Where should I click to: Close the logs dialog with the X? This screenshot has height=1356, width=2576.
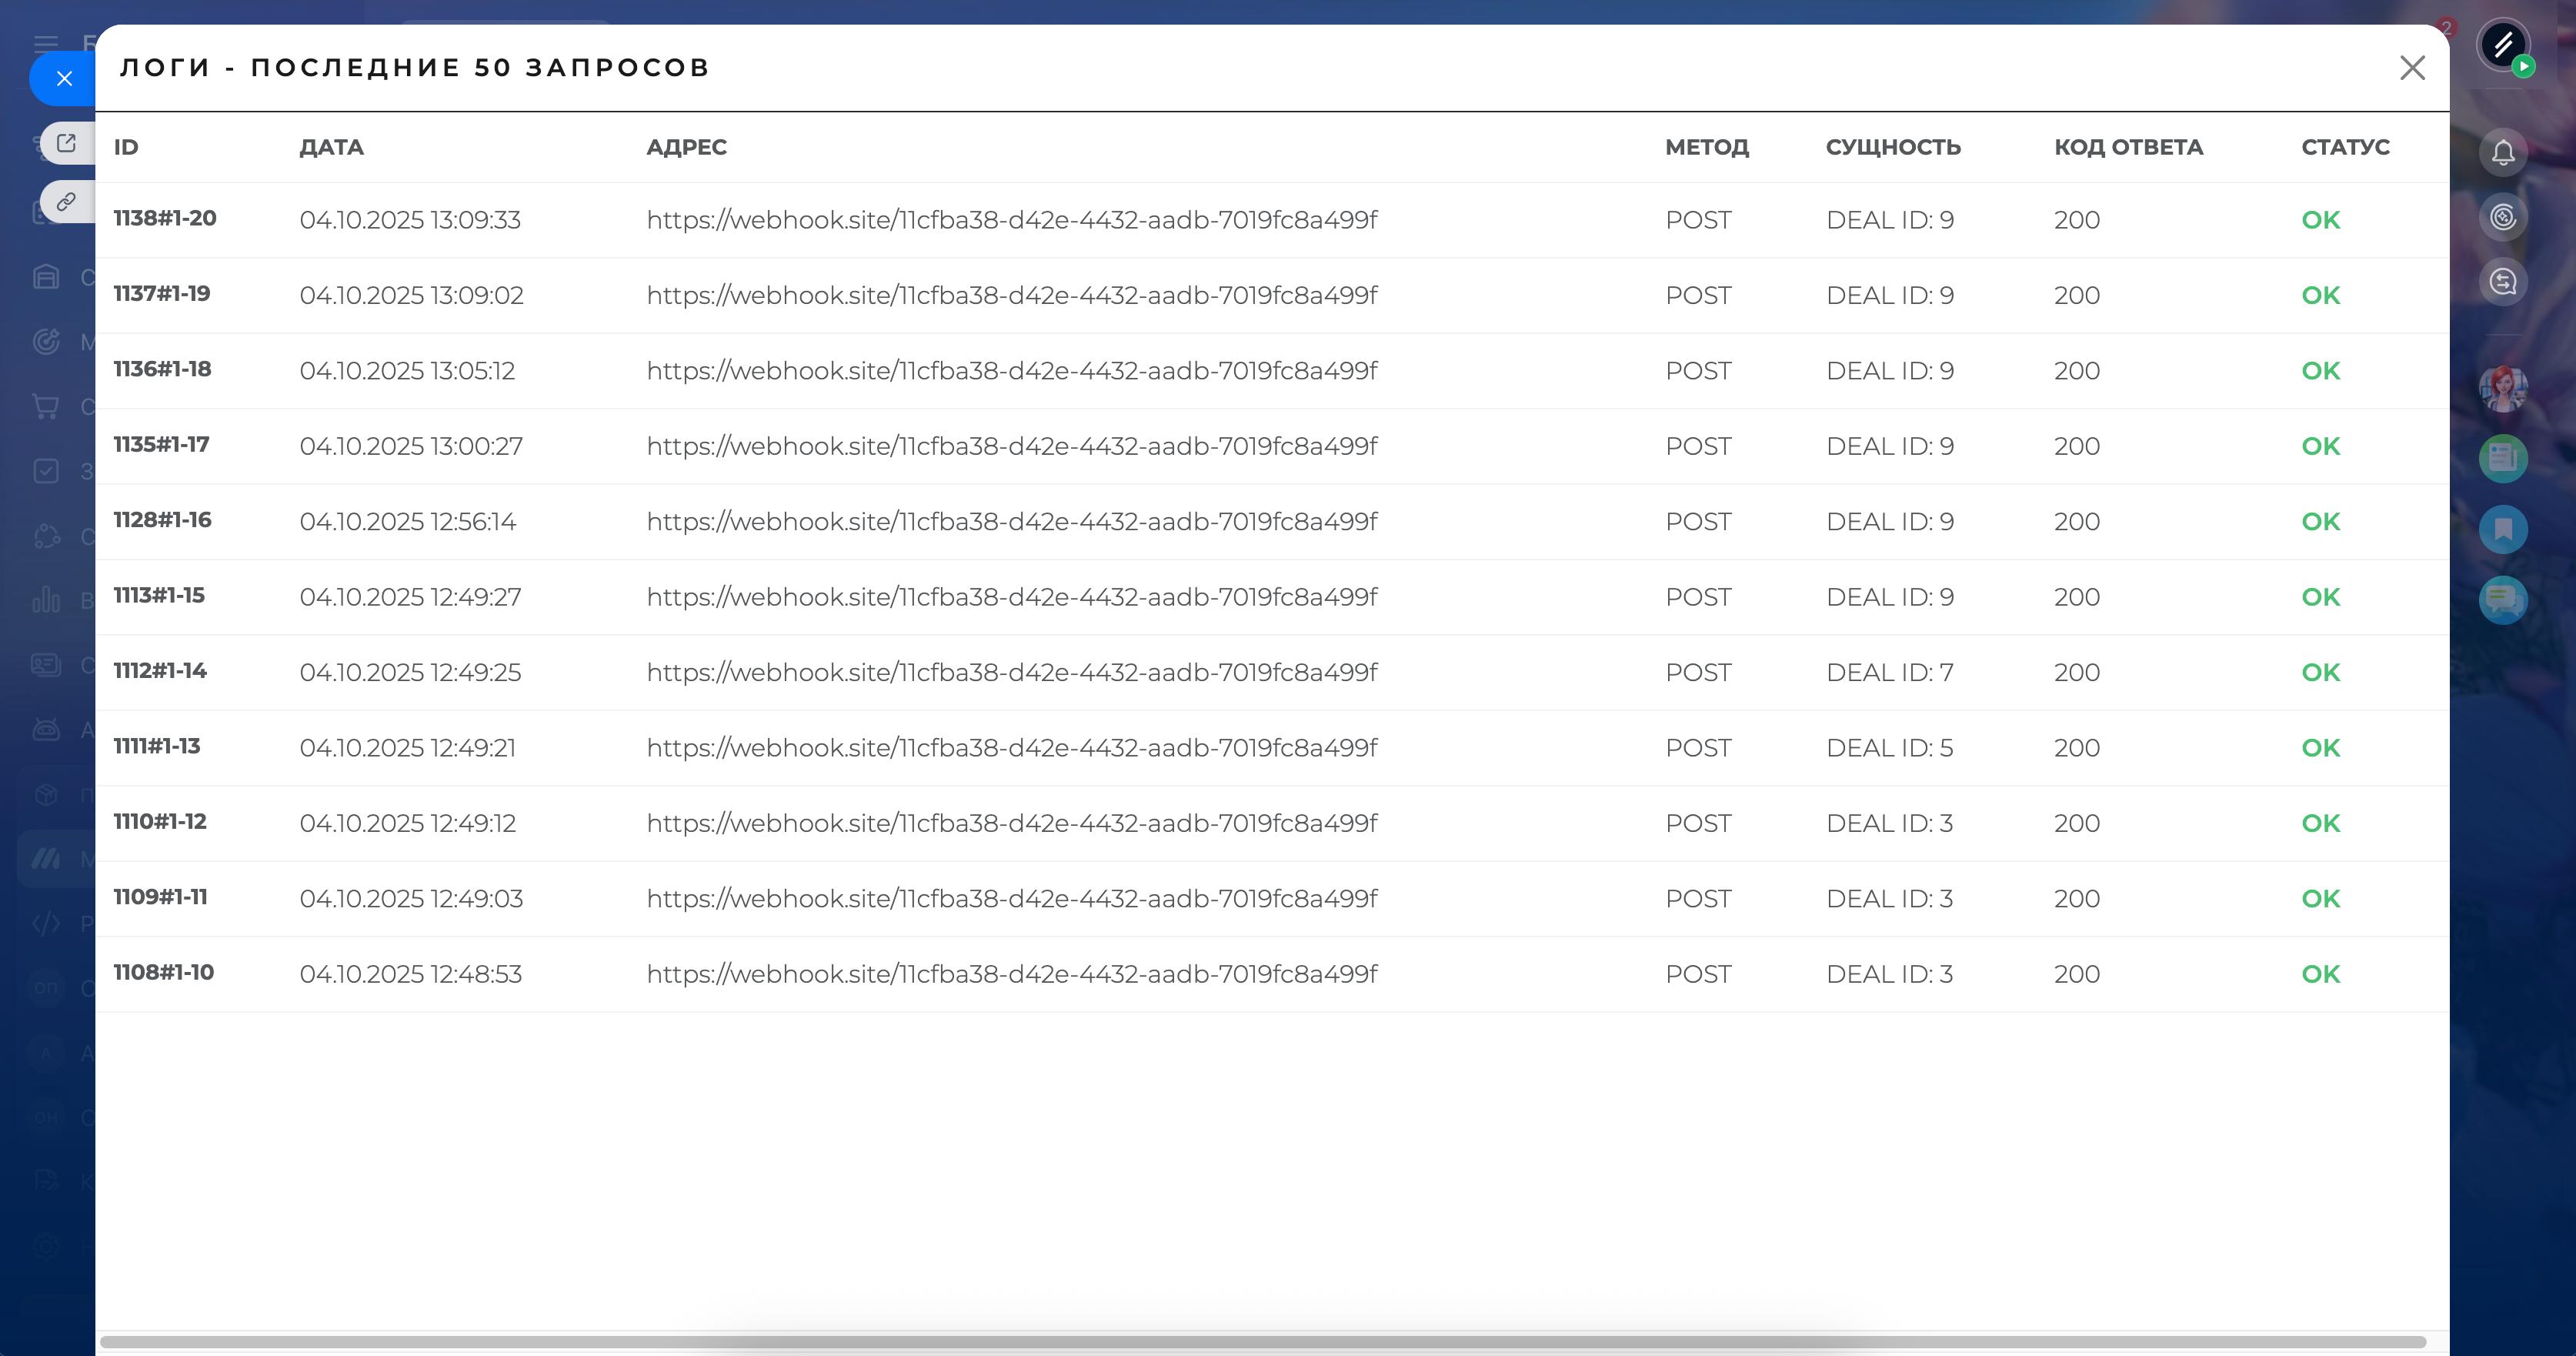2412,68
